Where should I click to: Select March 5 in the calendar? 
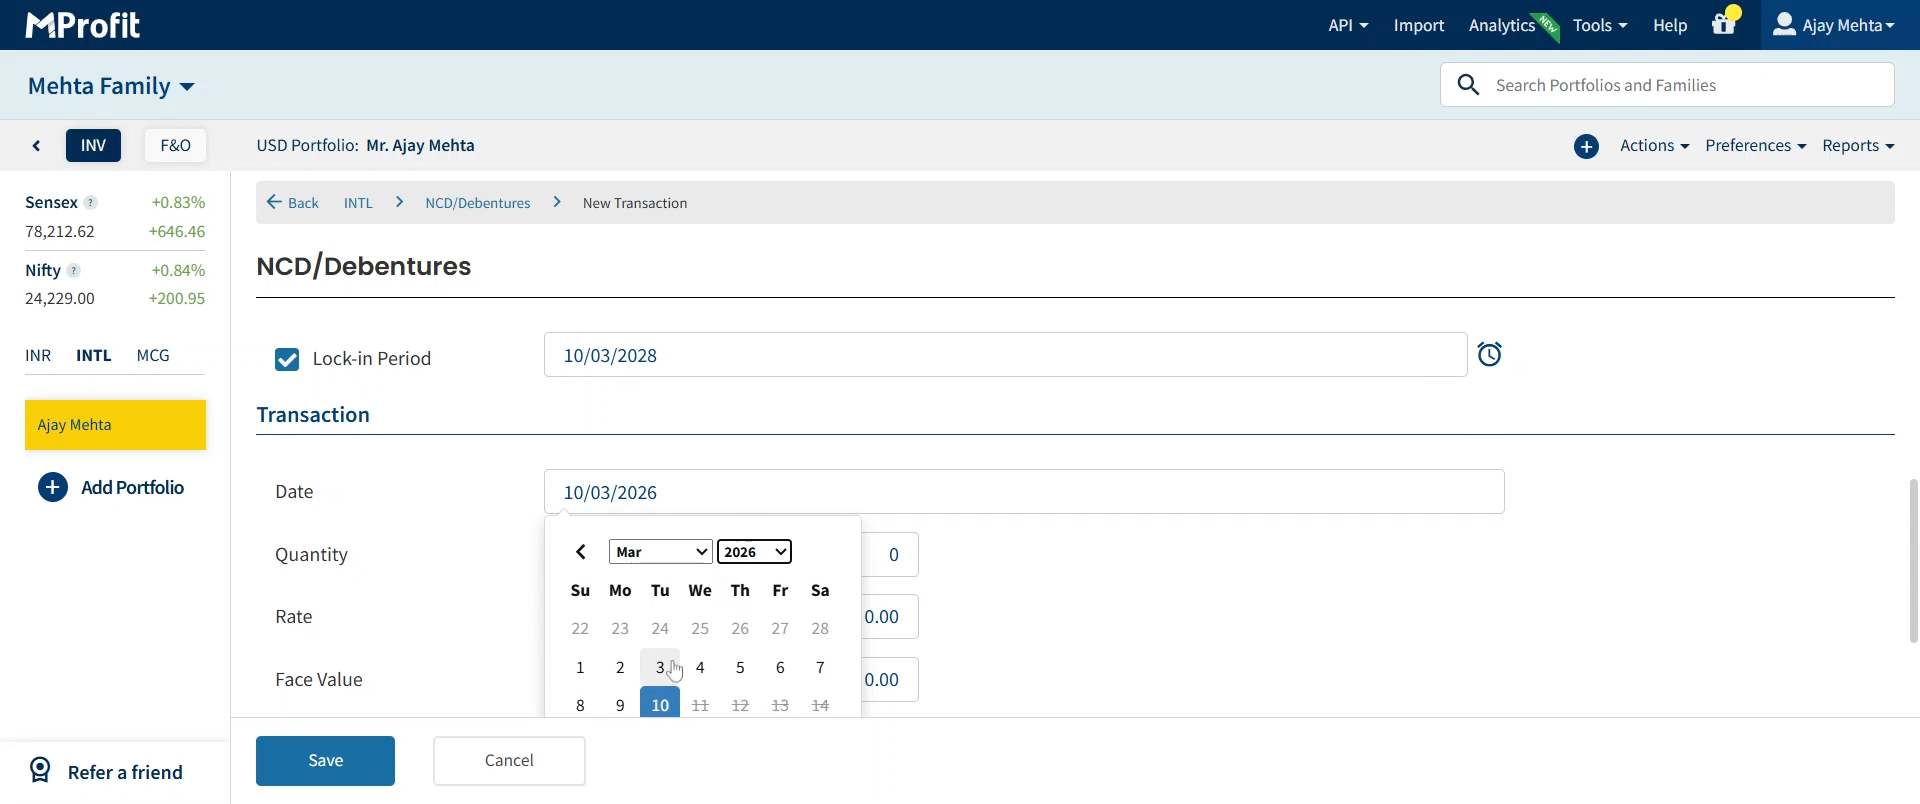tap(740, 668)
